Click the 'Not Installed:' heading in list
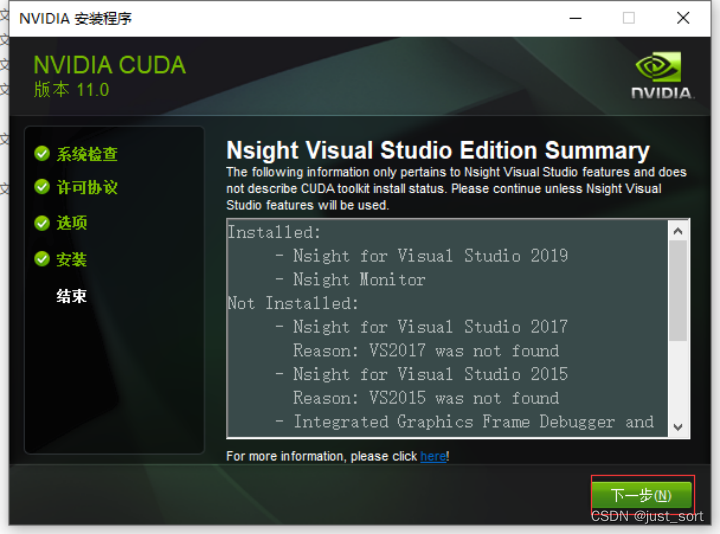 (x=293, y=303)
